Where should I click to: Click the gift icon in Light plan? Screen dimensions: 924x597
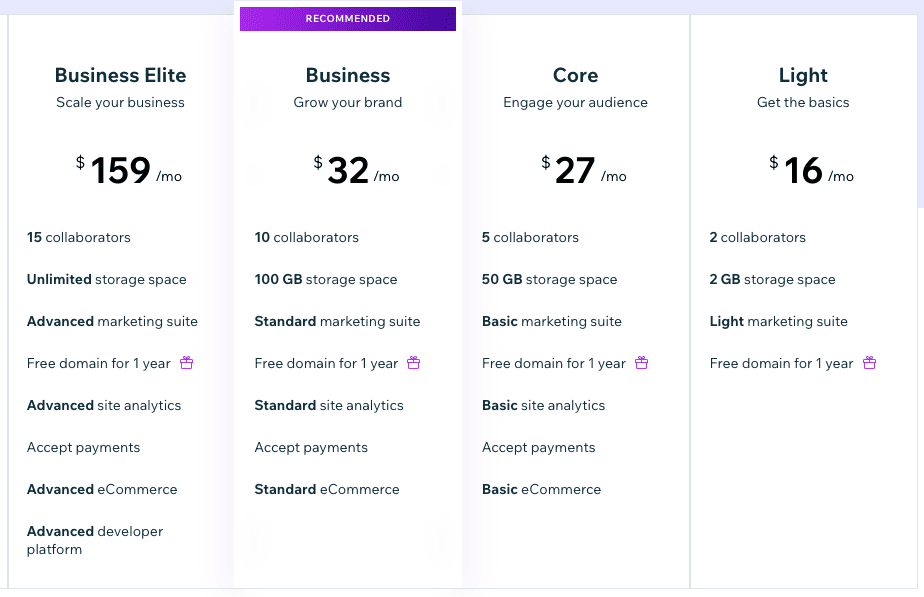pyautogui.click(x=870, y=363)
